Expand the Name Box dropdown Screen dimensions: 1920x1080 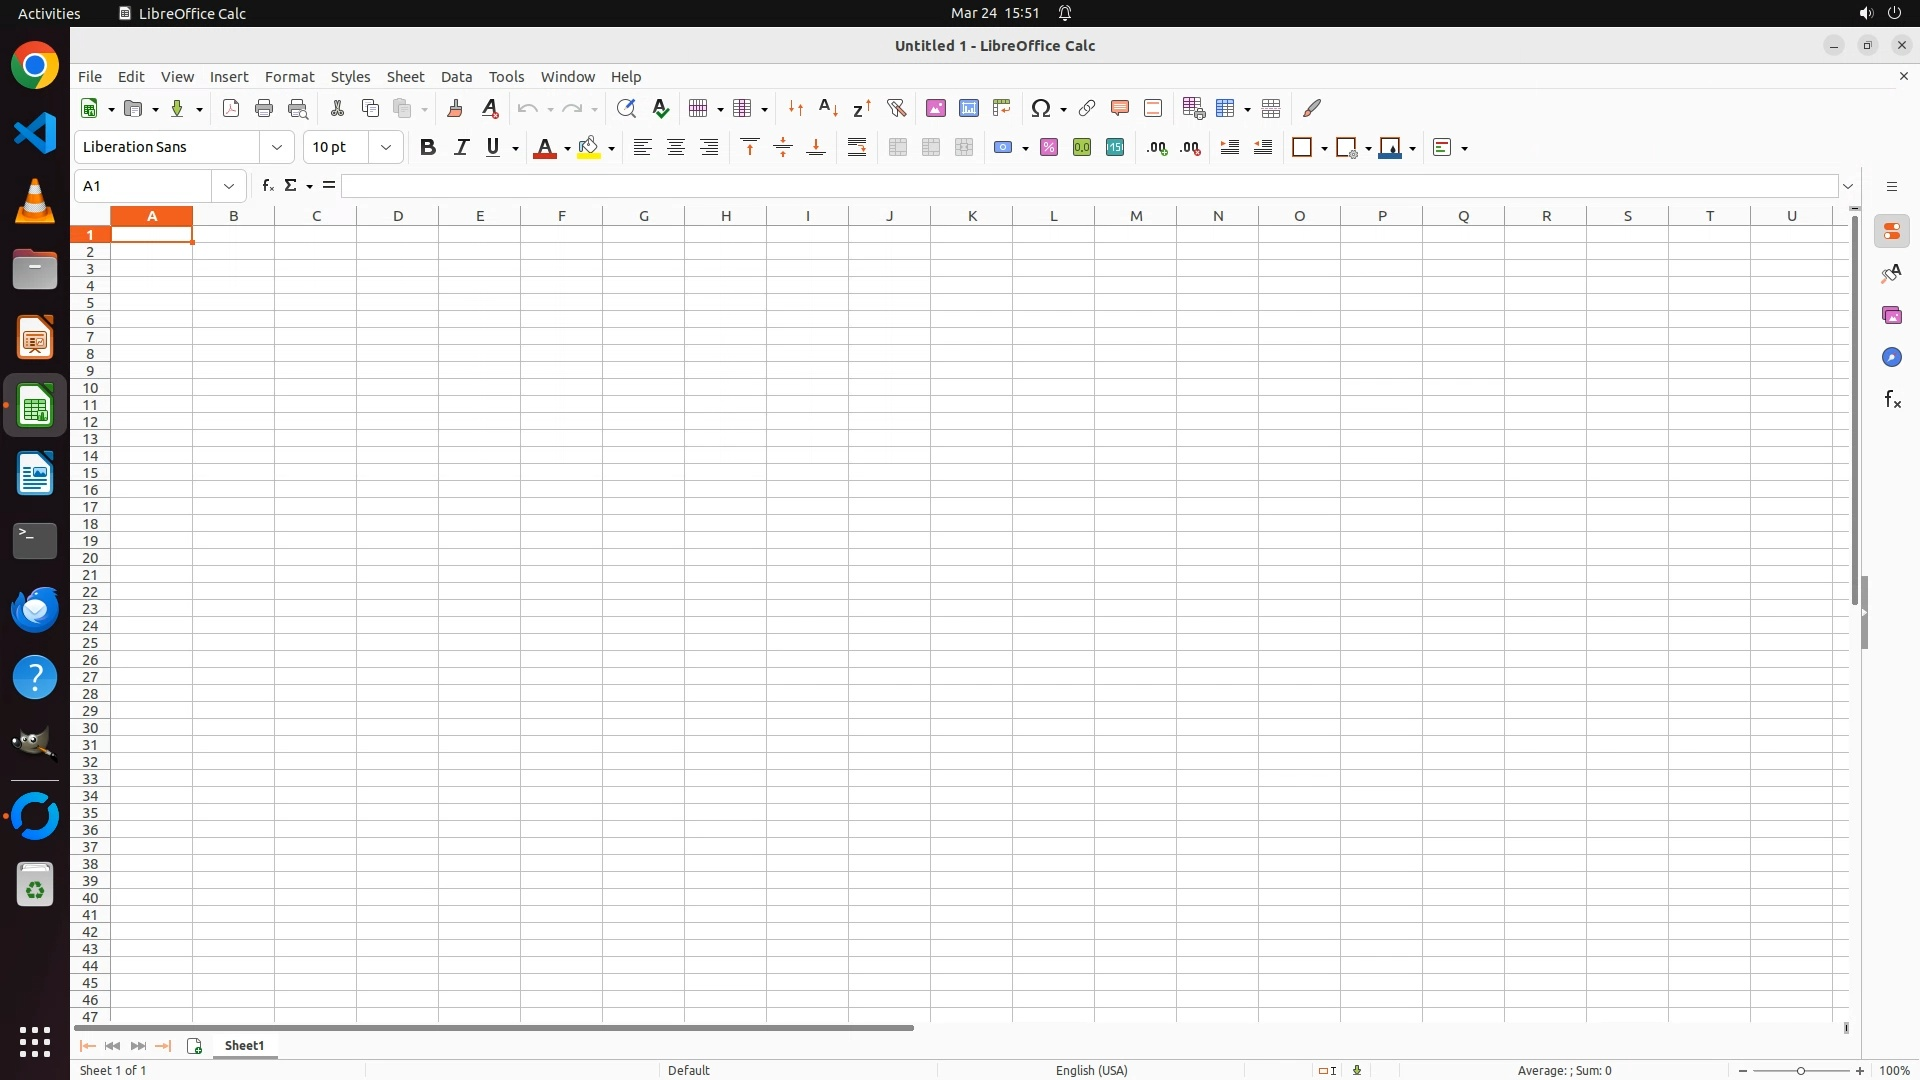click(229, 186)
